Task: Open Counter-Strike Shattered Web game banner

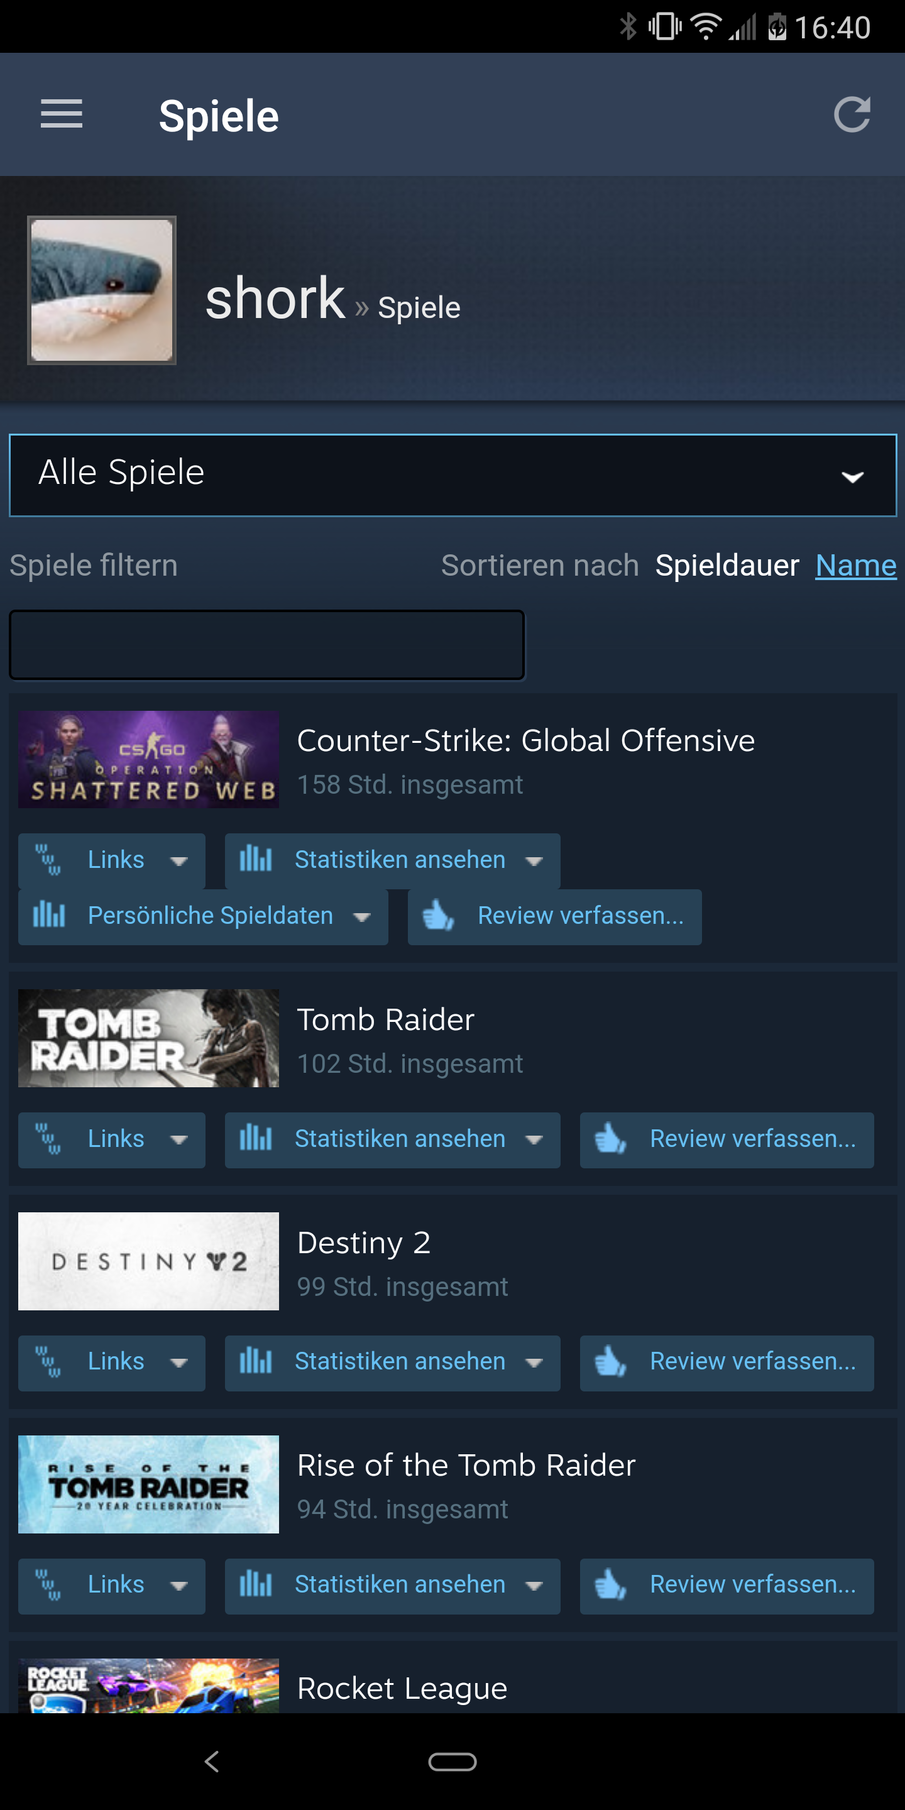Action: pyautogui.click(x=148, y=759)
